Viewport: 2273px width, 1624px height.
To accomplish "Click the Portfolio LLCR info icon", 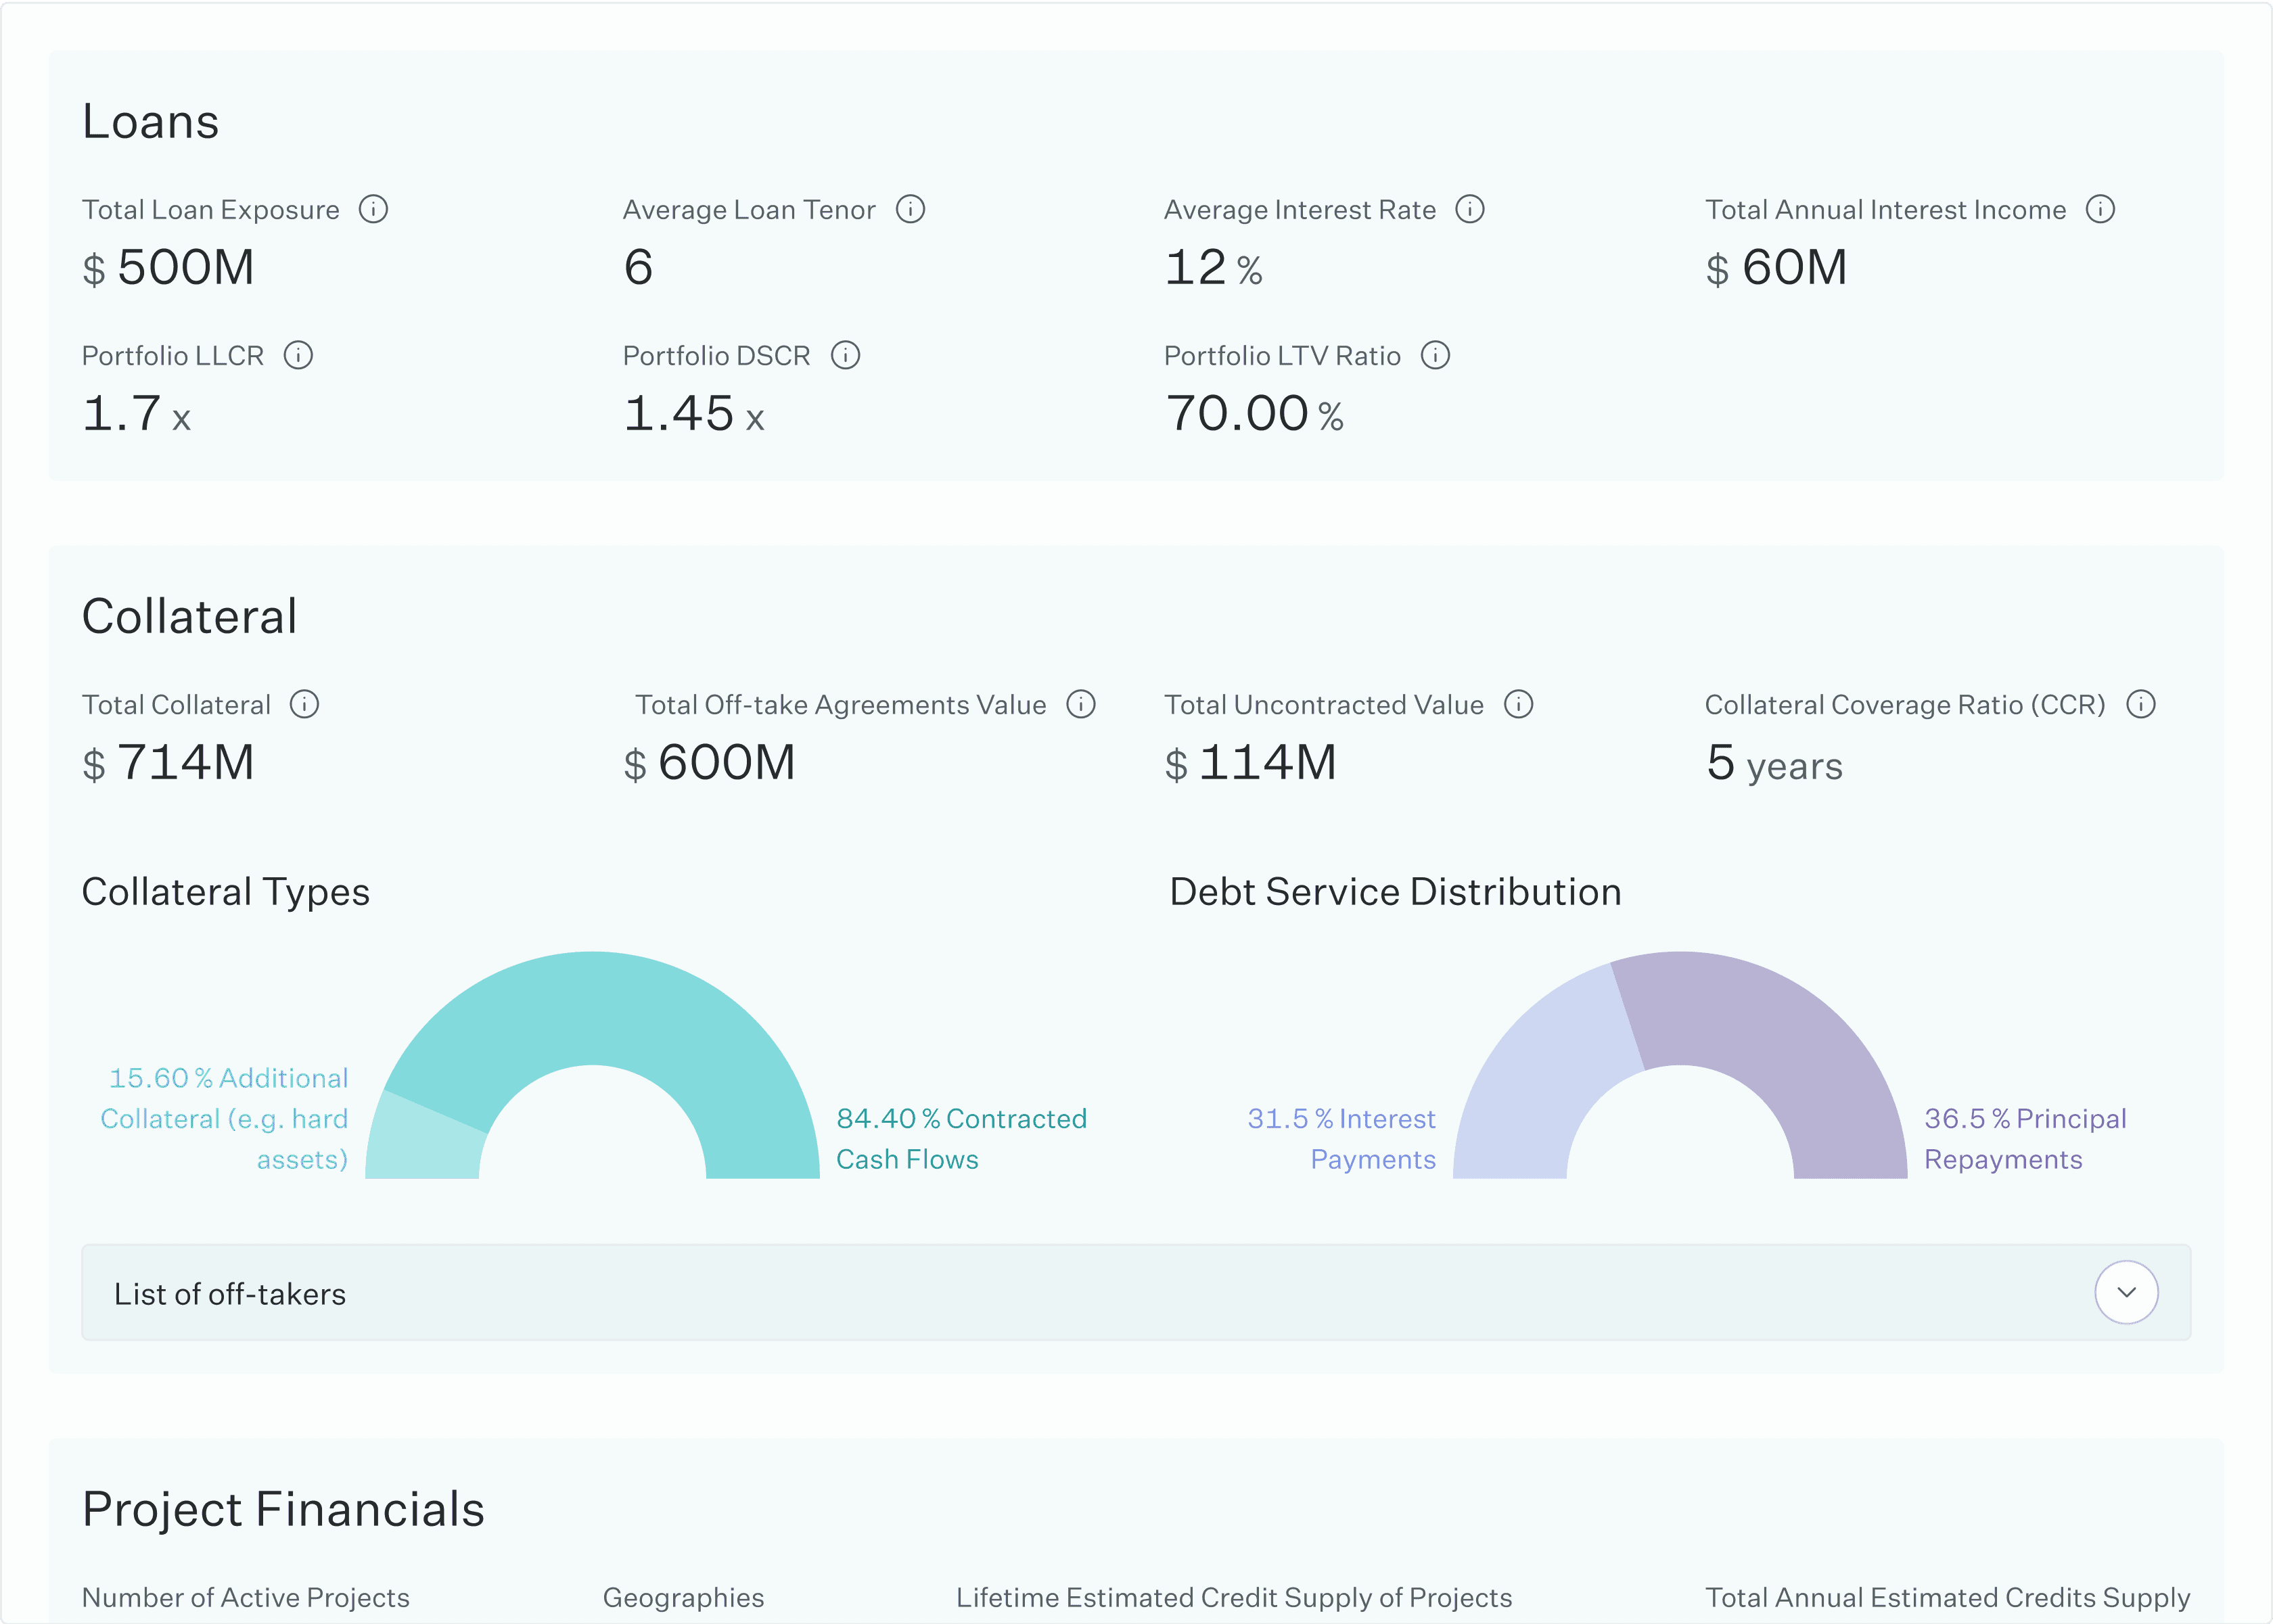I will pyautogui.click(x=298, y=355).
